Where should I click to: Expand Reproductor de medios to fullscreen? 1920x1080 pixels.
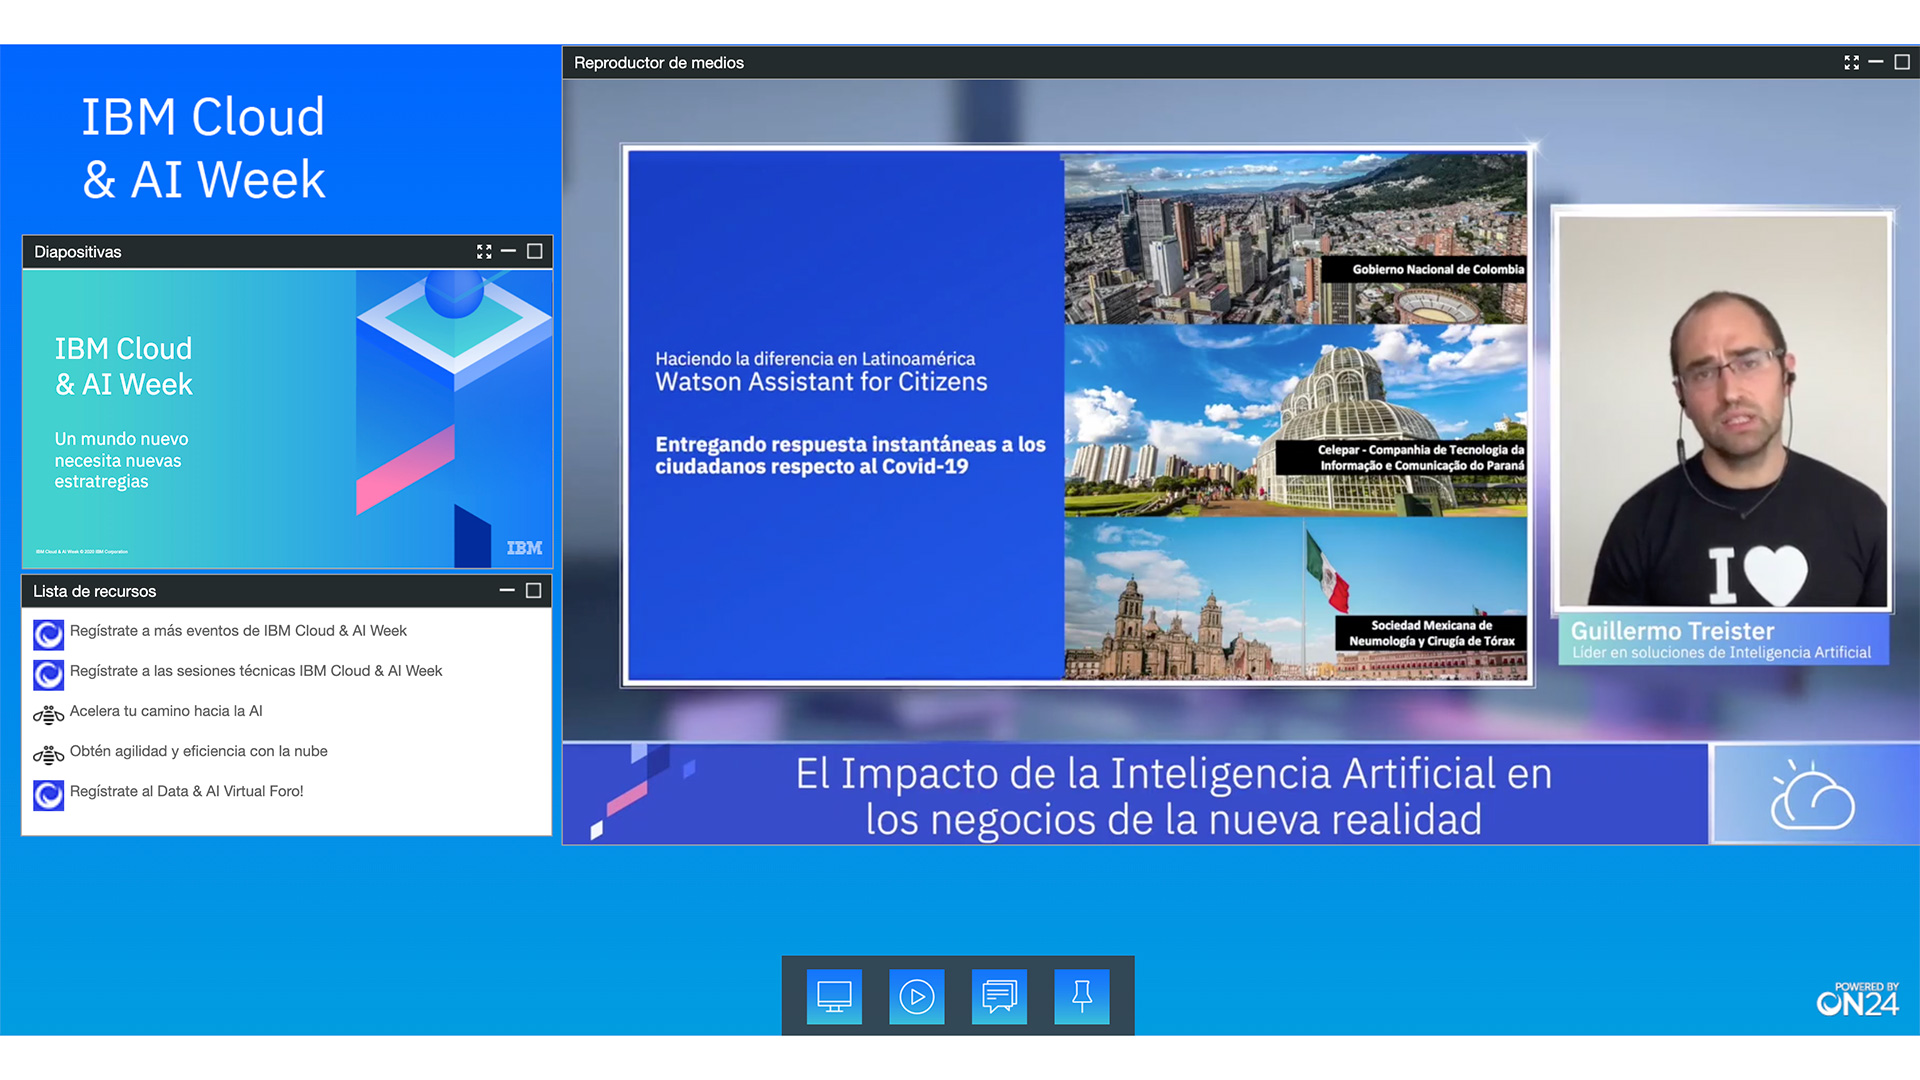pos(1851,63)
